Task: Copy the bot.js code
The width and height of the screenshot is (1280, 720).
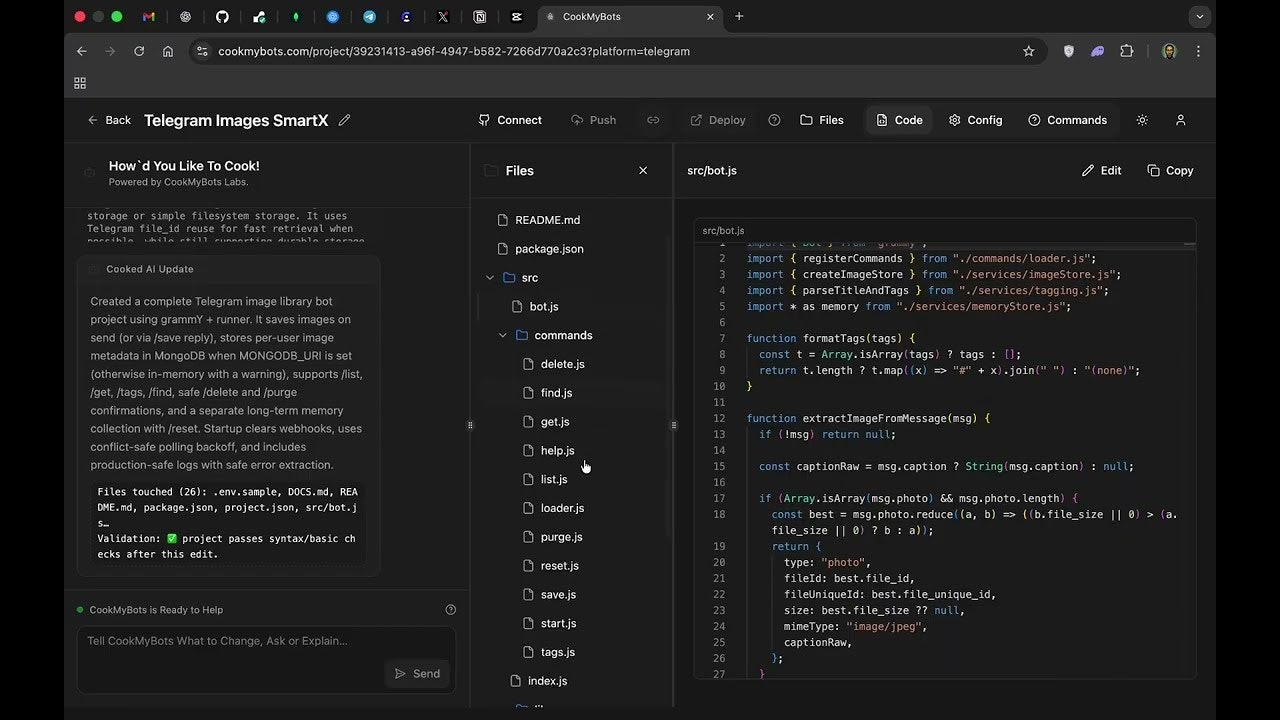Action: coord(1170,171)
